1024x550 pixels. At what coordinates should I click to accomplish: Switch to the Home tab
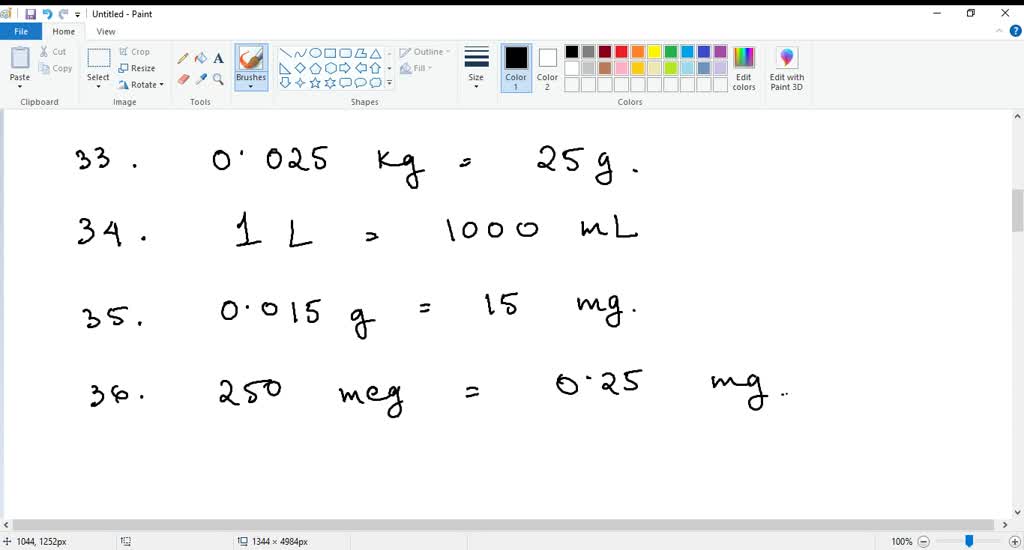pyautogui.click(x=63, y=31)
